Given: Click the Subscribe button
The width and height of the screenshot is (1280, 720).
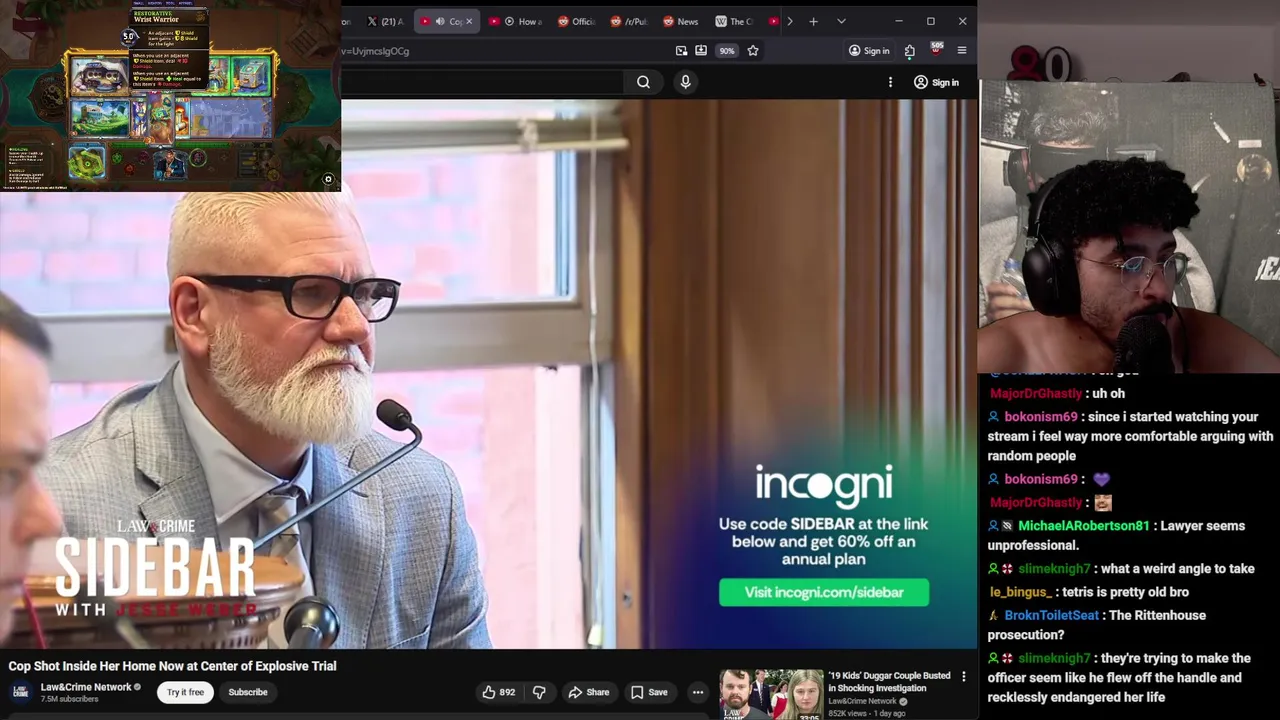Looking at the screenshot, I should tap(248, 692).
